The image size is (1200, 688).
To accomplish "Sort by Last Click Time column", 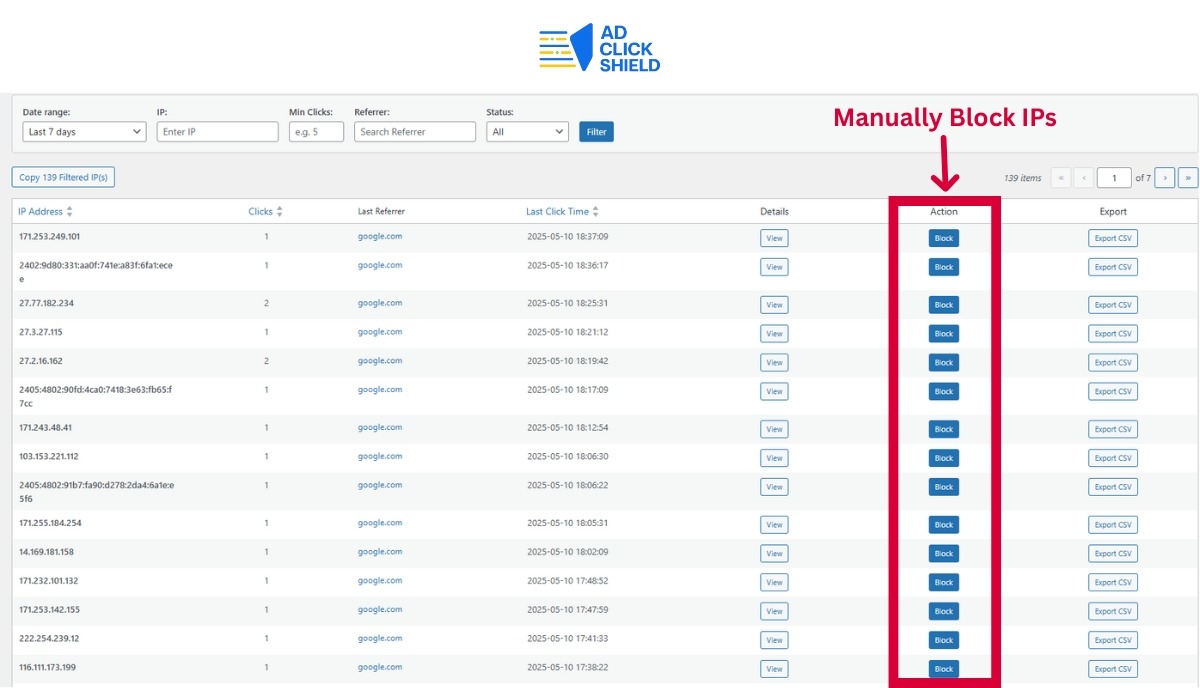I will pyautogui.click(x=557, y=211).
